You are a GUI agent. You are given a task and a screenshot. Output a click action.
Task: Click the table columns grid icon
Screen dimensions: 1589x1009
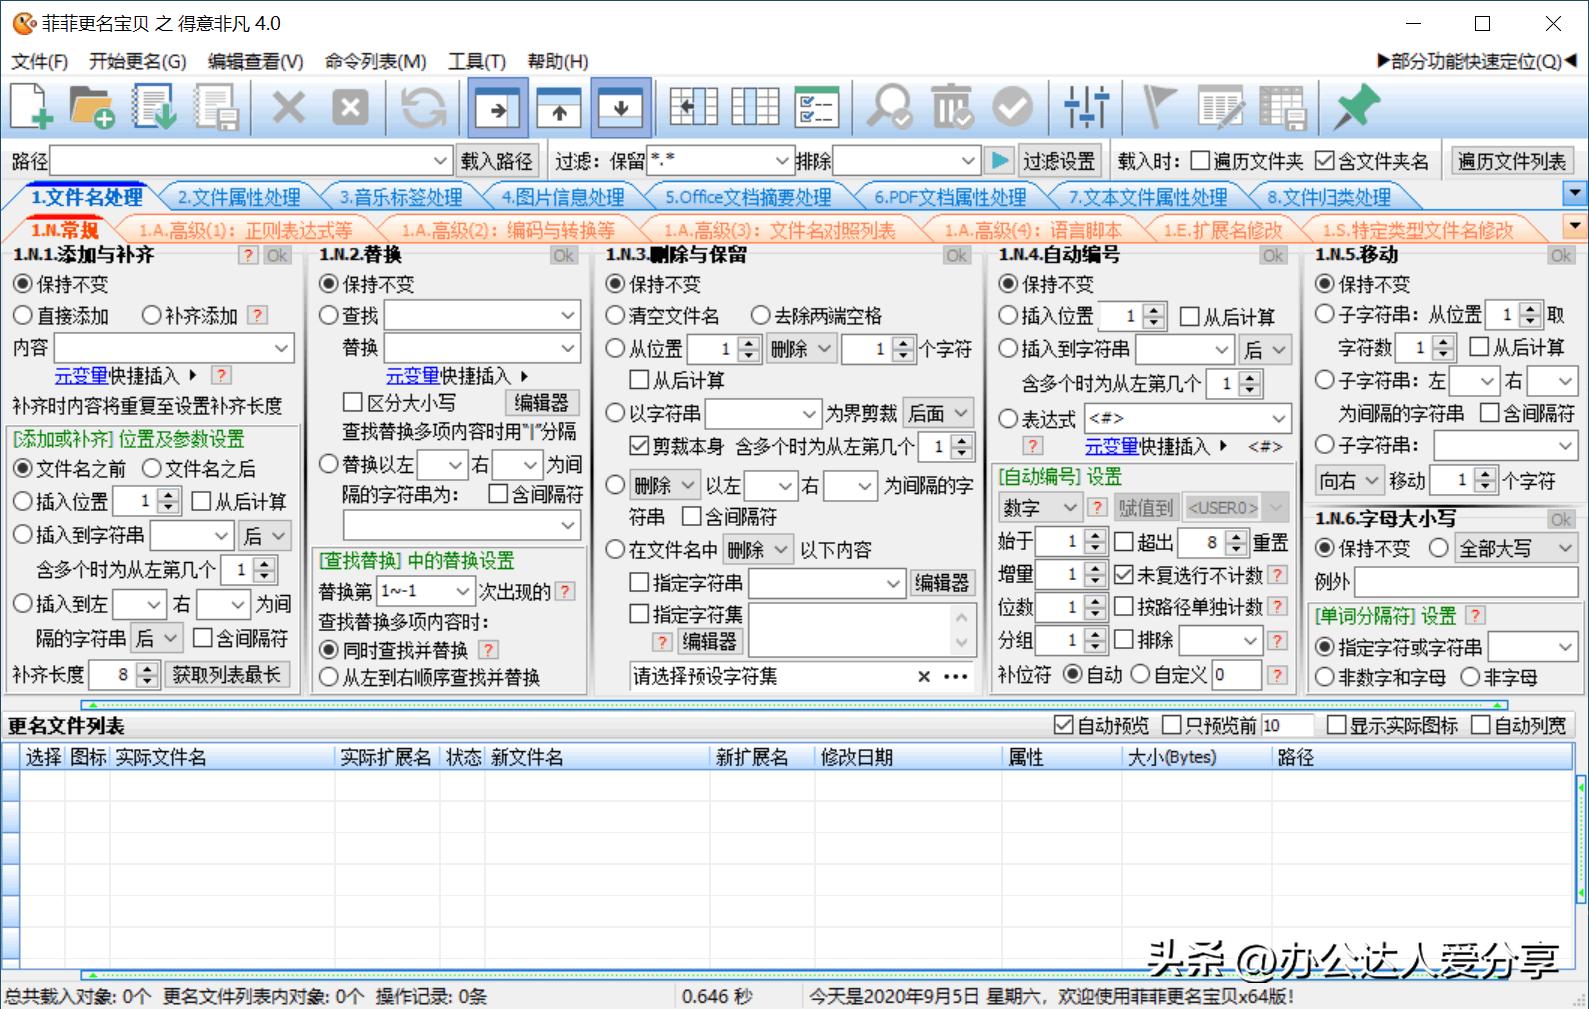pyautogui.click(x=755, y=106)
